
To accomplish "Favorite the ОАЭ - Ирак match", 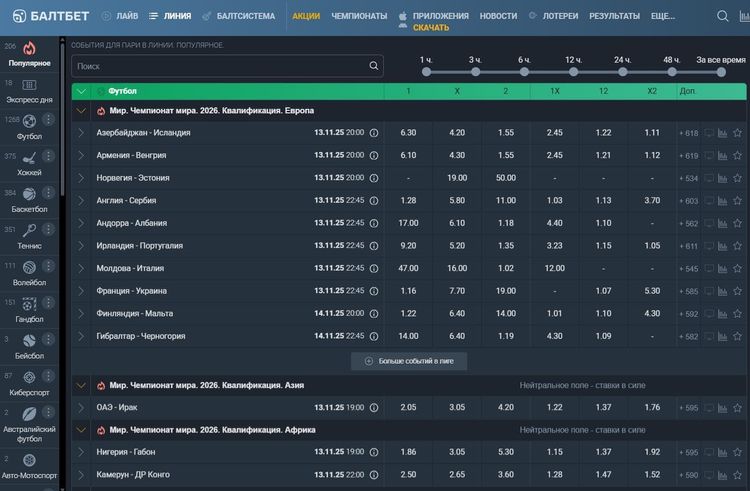I will click(x=738, y=407).
